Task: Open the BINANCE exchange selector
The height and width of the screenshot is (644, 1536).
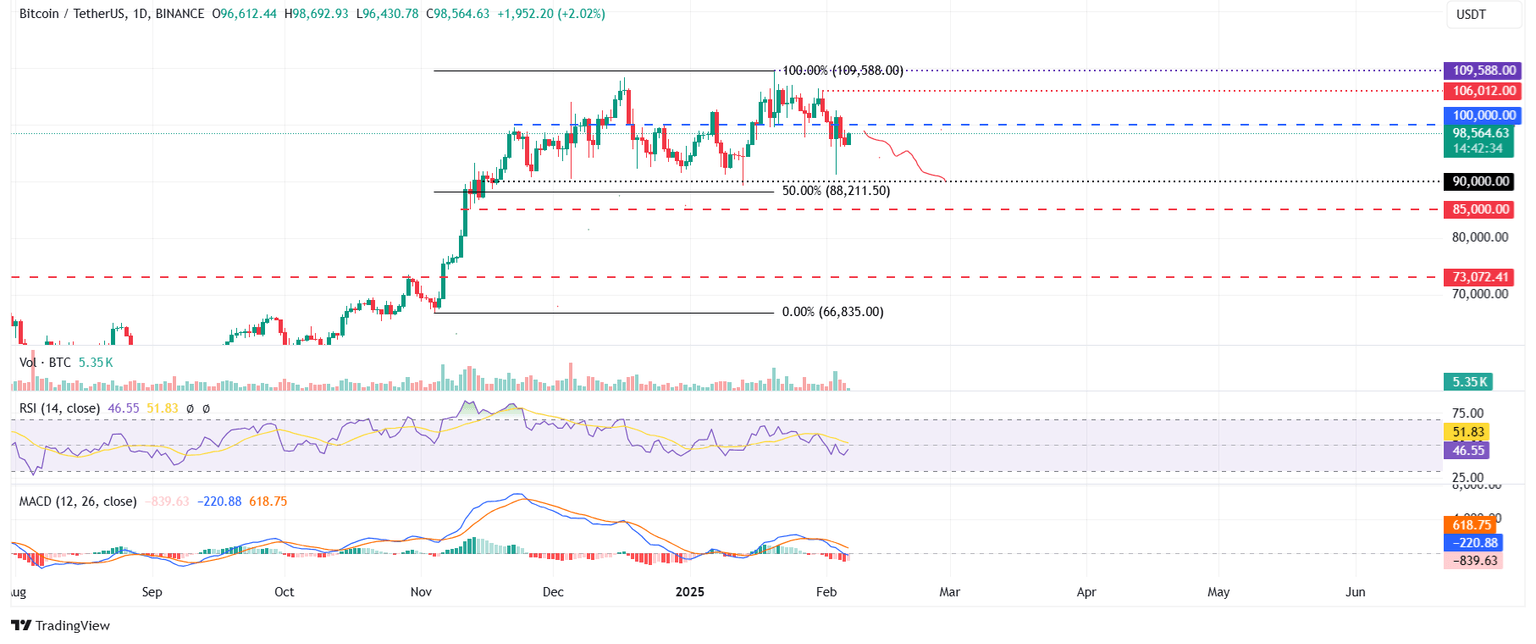Action: pos(177,14)
